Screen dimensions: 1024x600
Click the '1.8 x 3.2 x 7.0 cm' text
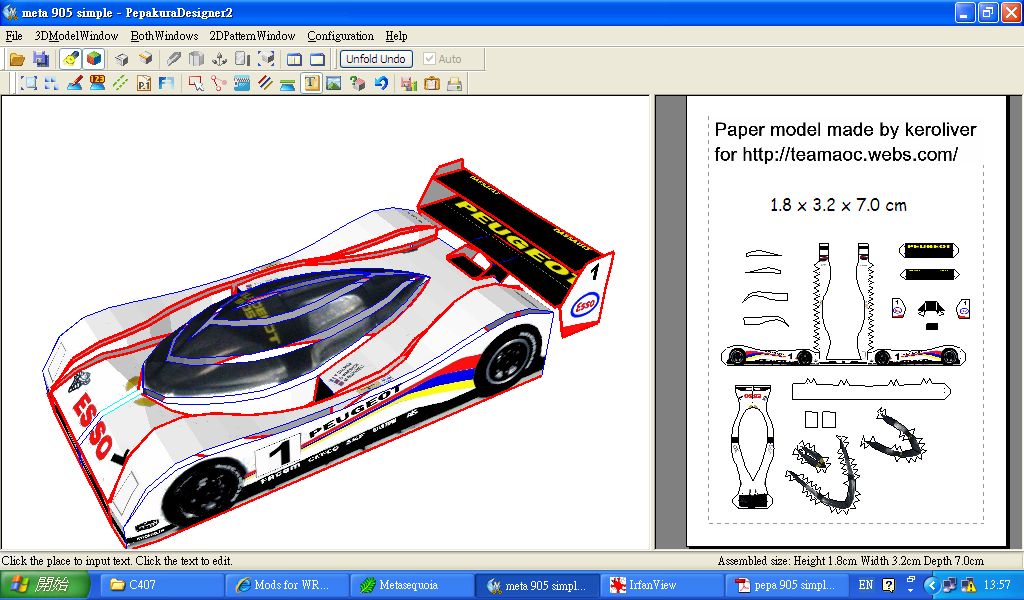click(838, 205)
